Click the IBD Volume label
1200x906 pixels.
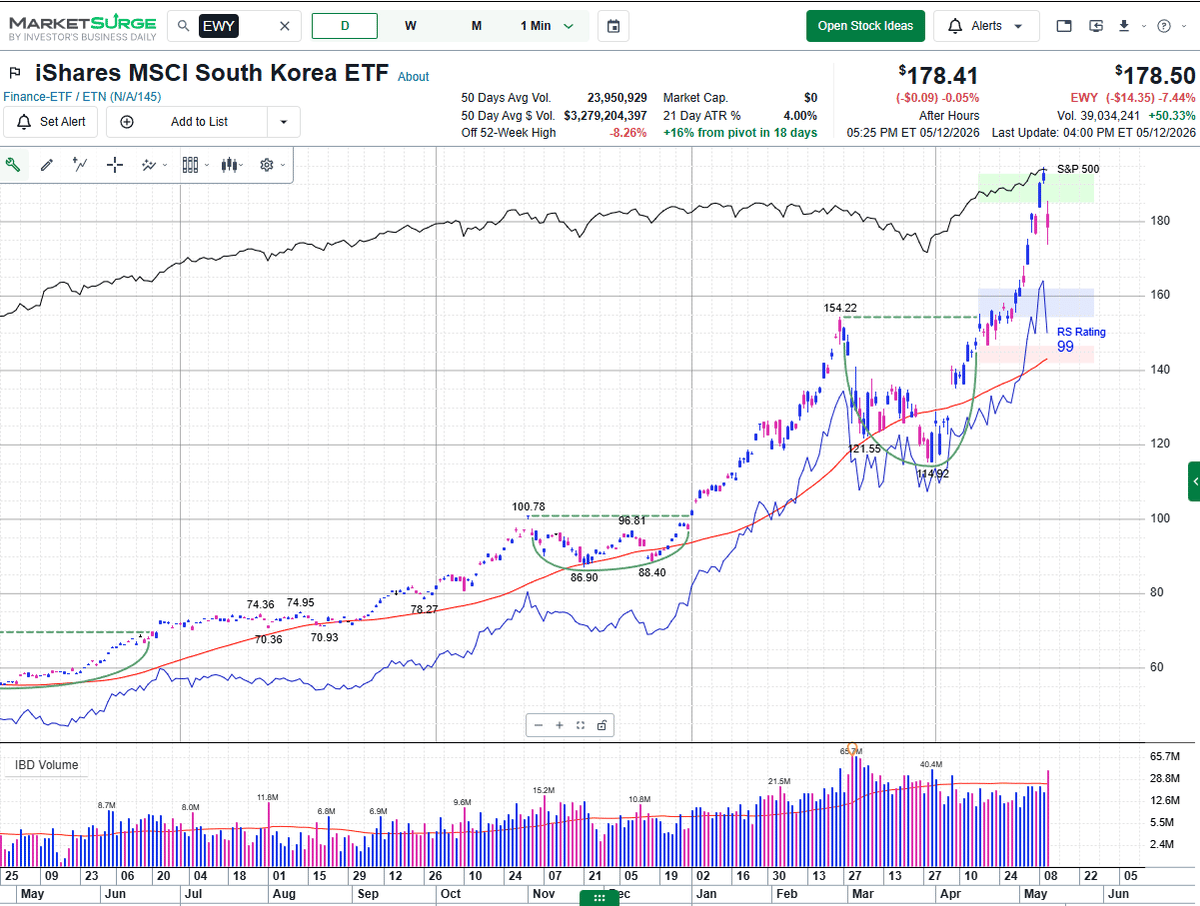[46, 765]
